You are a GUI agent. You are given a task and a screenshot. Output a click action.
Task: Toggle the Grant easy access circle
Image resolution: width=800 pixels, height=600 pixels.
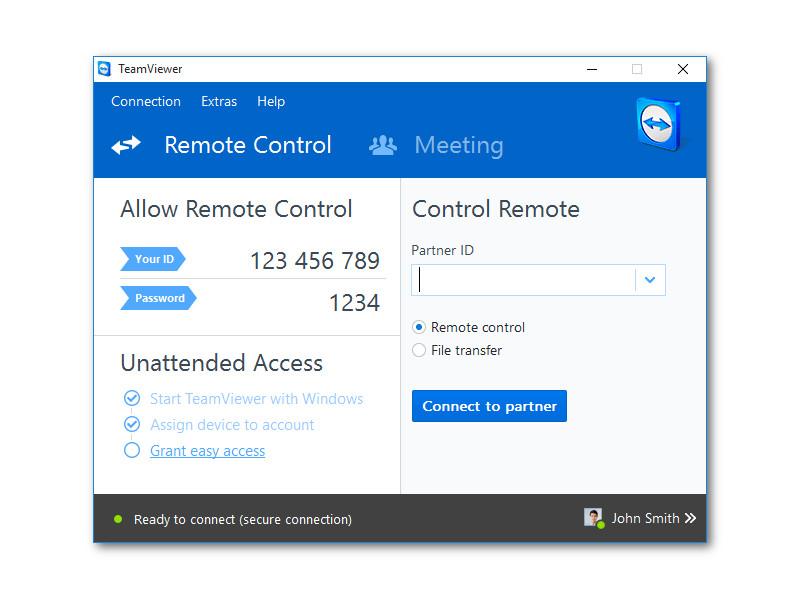(x=132, y=450)
